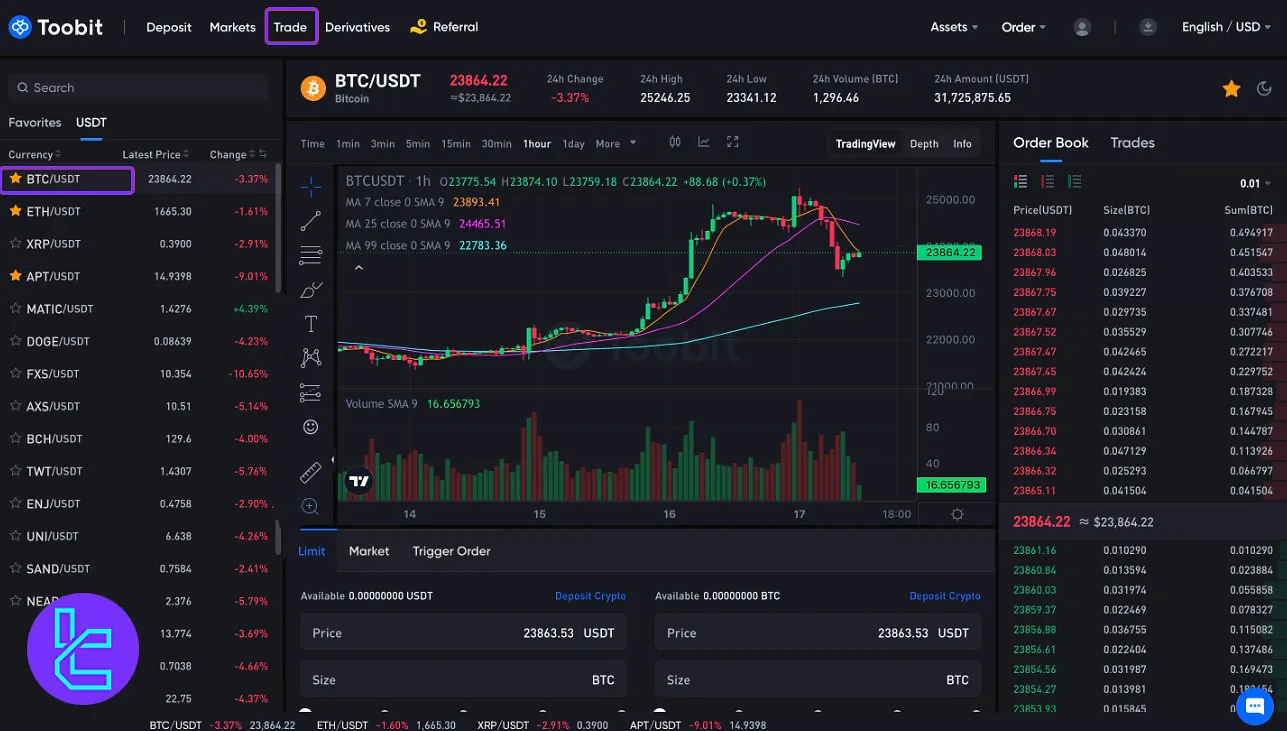Select the 15min timeframe
Screen dimensions: 1287x731
[456, 143]
